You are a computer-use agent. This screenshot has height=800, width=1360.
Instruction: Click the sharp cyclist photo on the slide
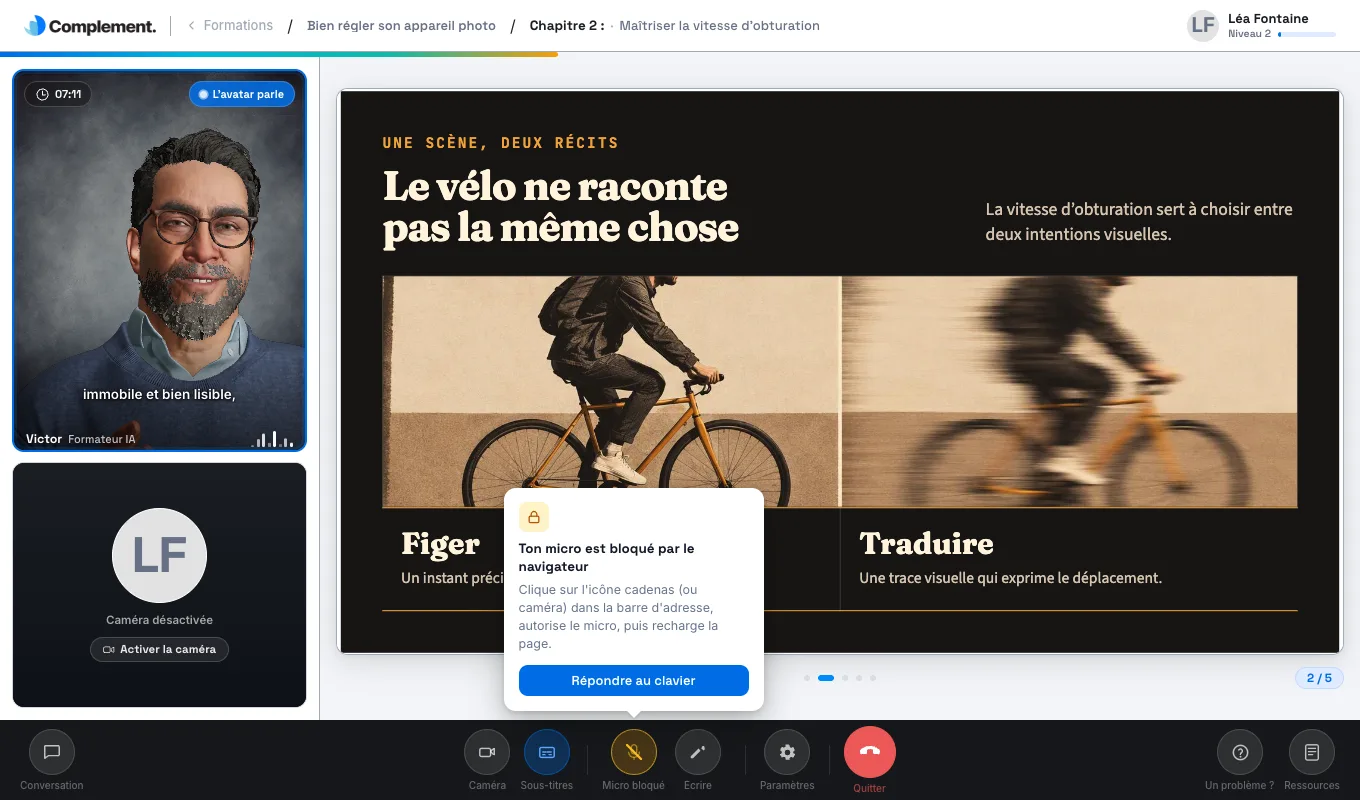click(x=611, y=392)
